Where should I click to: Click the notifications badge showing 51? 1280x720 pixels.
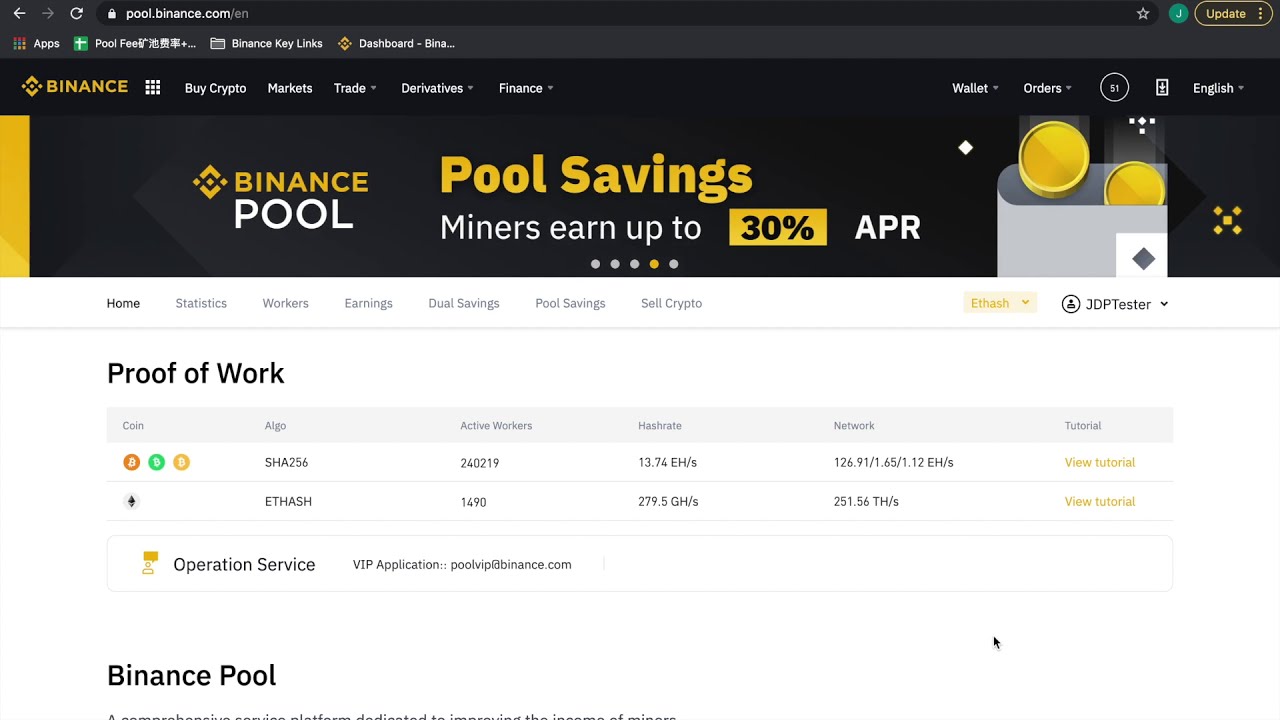(1114, 88)
